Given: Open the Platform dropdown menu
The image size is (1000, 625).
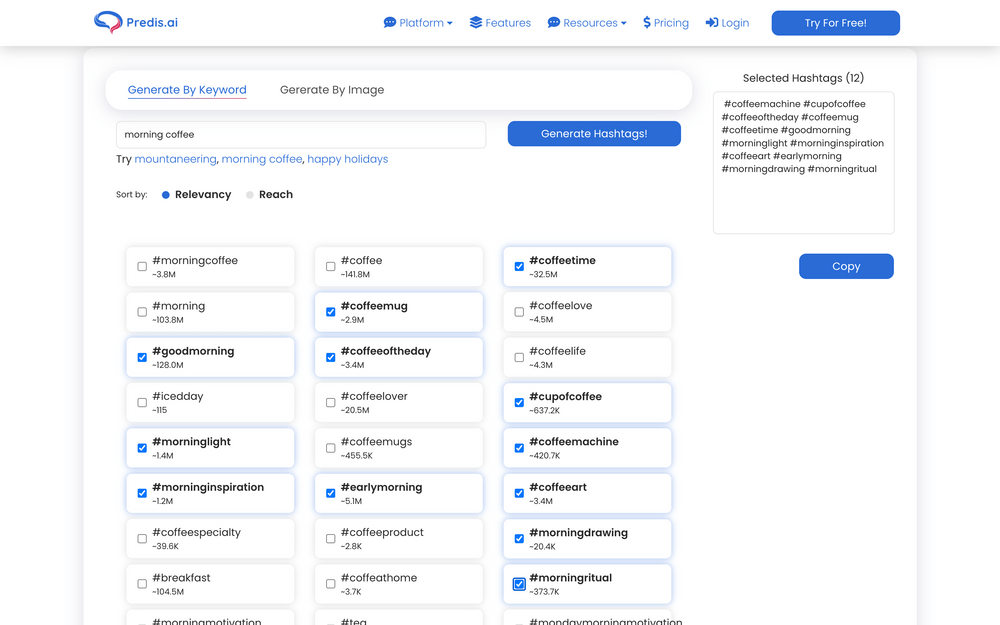Looking at the screenshot, I should (x=418, y=22).
